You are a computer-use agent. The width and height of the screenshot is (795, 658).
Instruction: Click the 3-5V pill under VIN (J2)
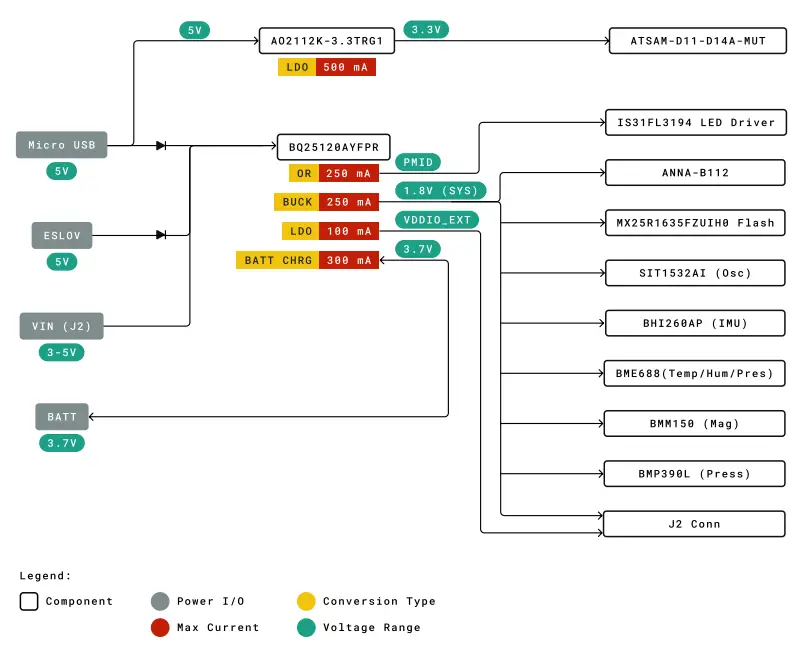point(61,352)
